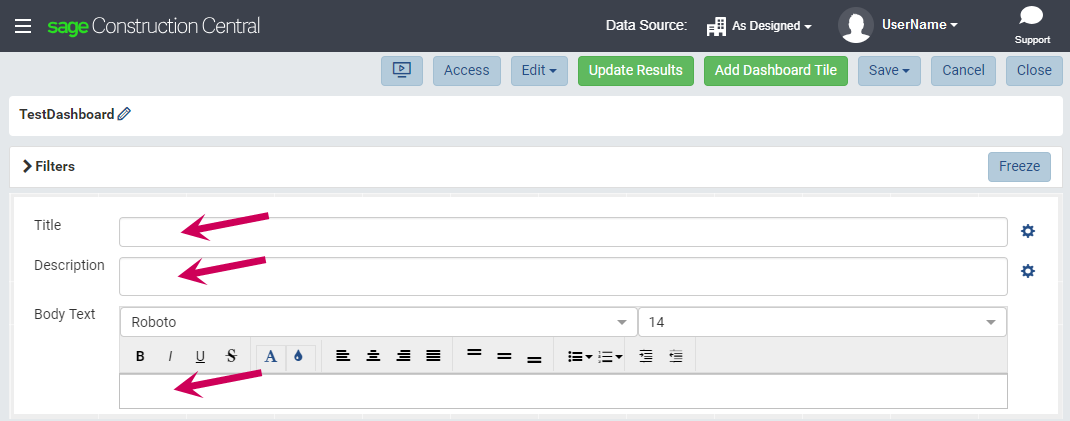Center align the body text

(373, 356)
